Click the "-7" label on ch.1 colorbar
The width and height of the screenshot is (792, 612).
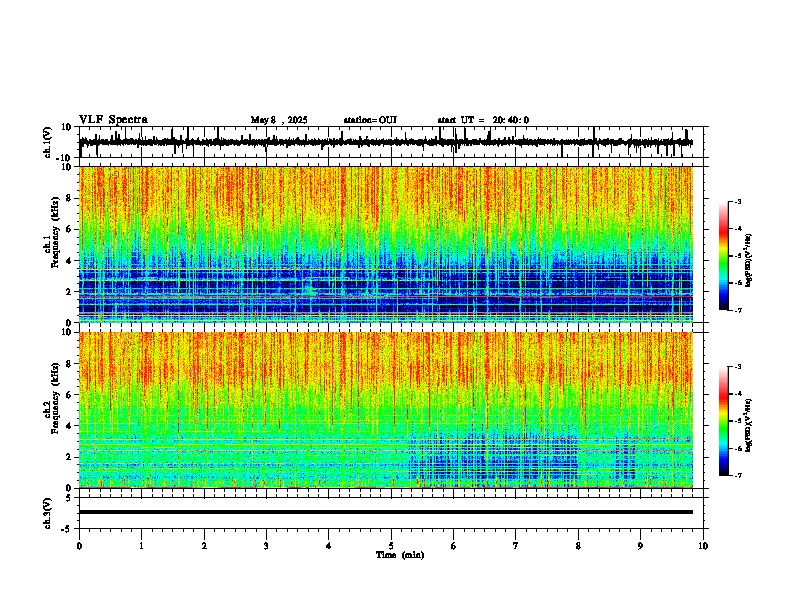738,310
